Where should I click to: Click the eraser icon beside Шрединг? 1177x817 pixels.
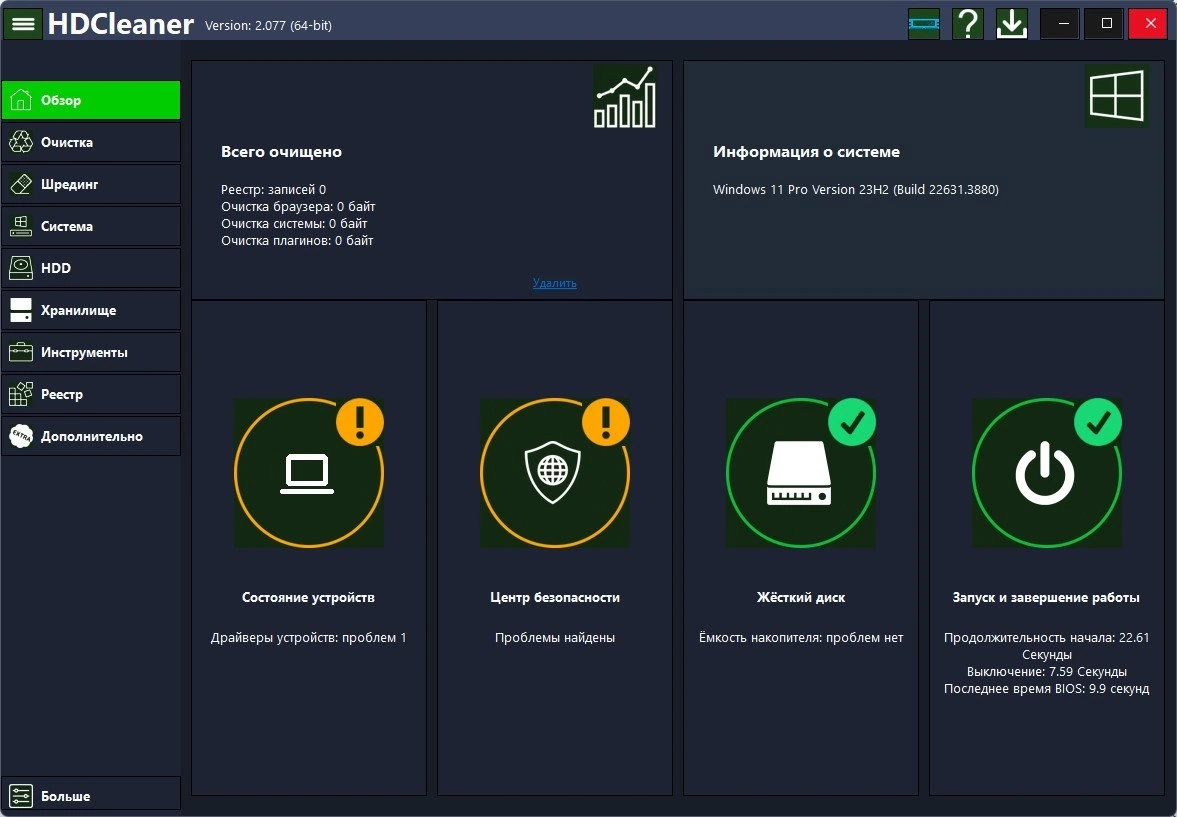(21, 184)
